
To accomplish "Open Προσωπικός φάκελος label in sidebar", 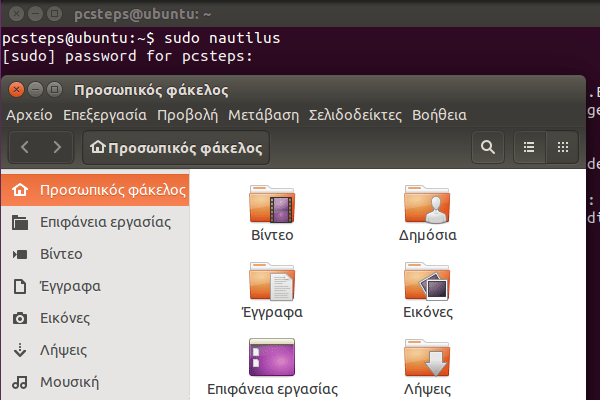I will (113, 190).
